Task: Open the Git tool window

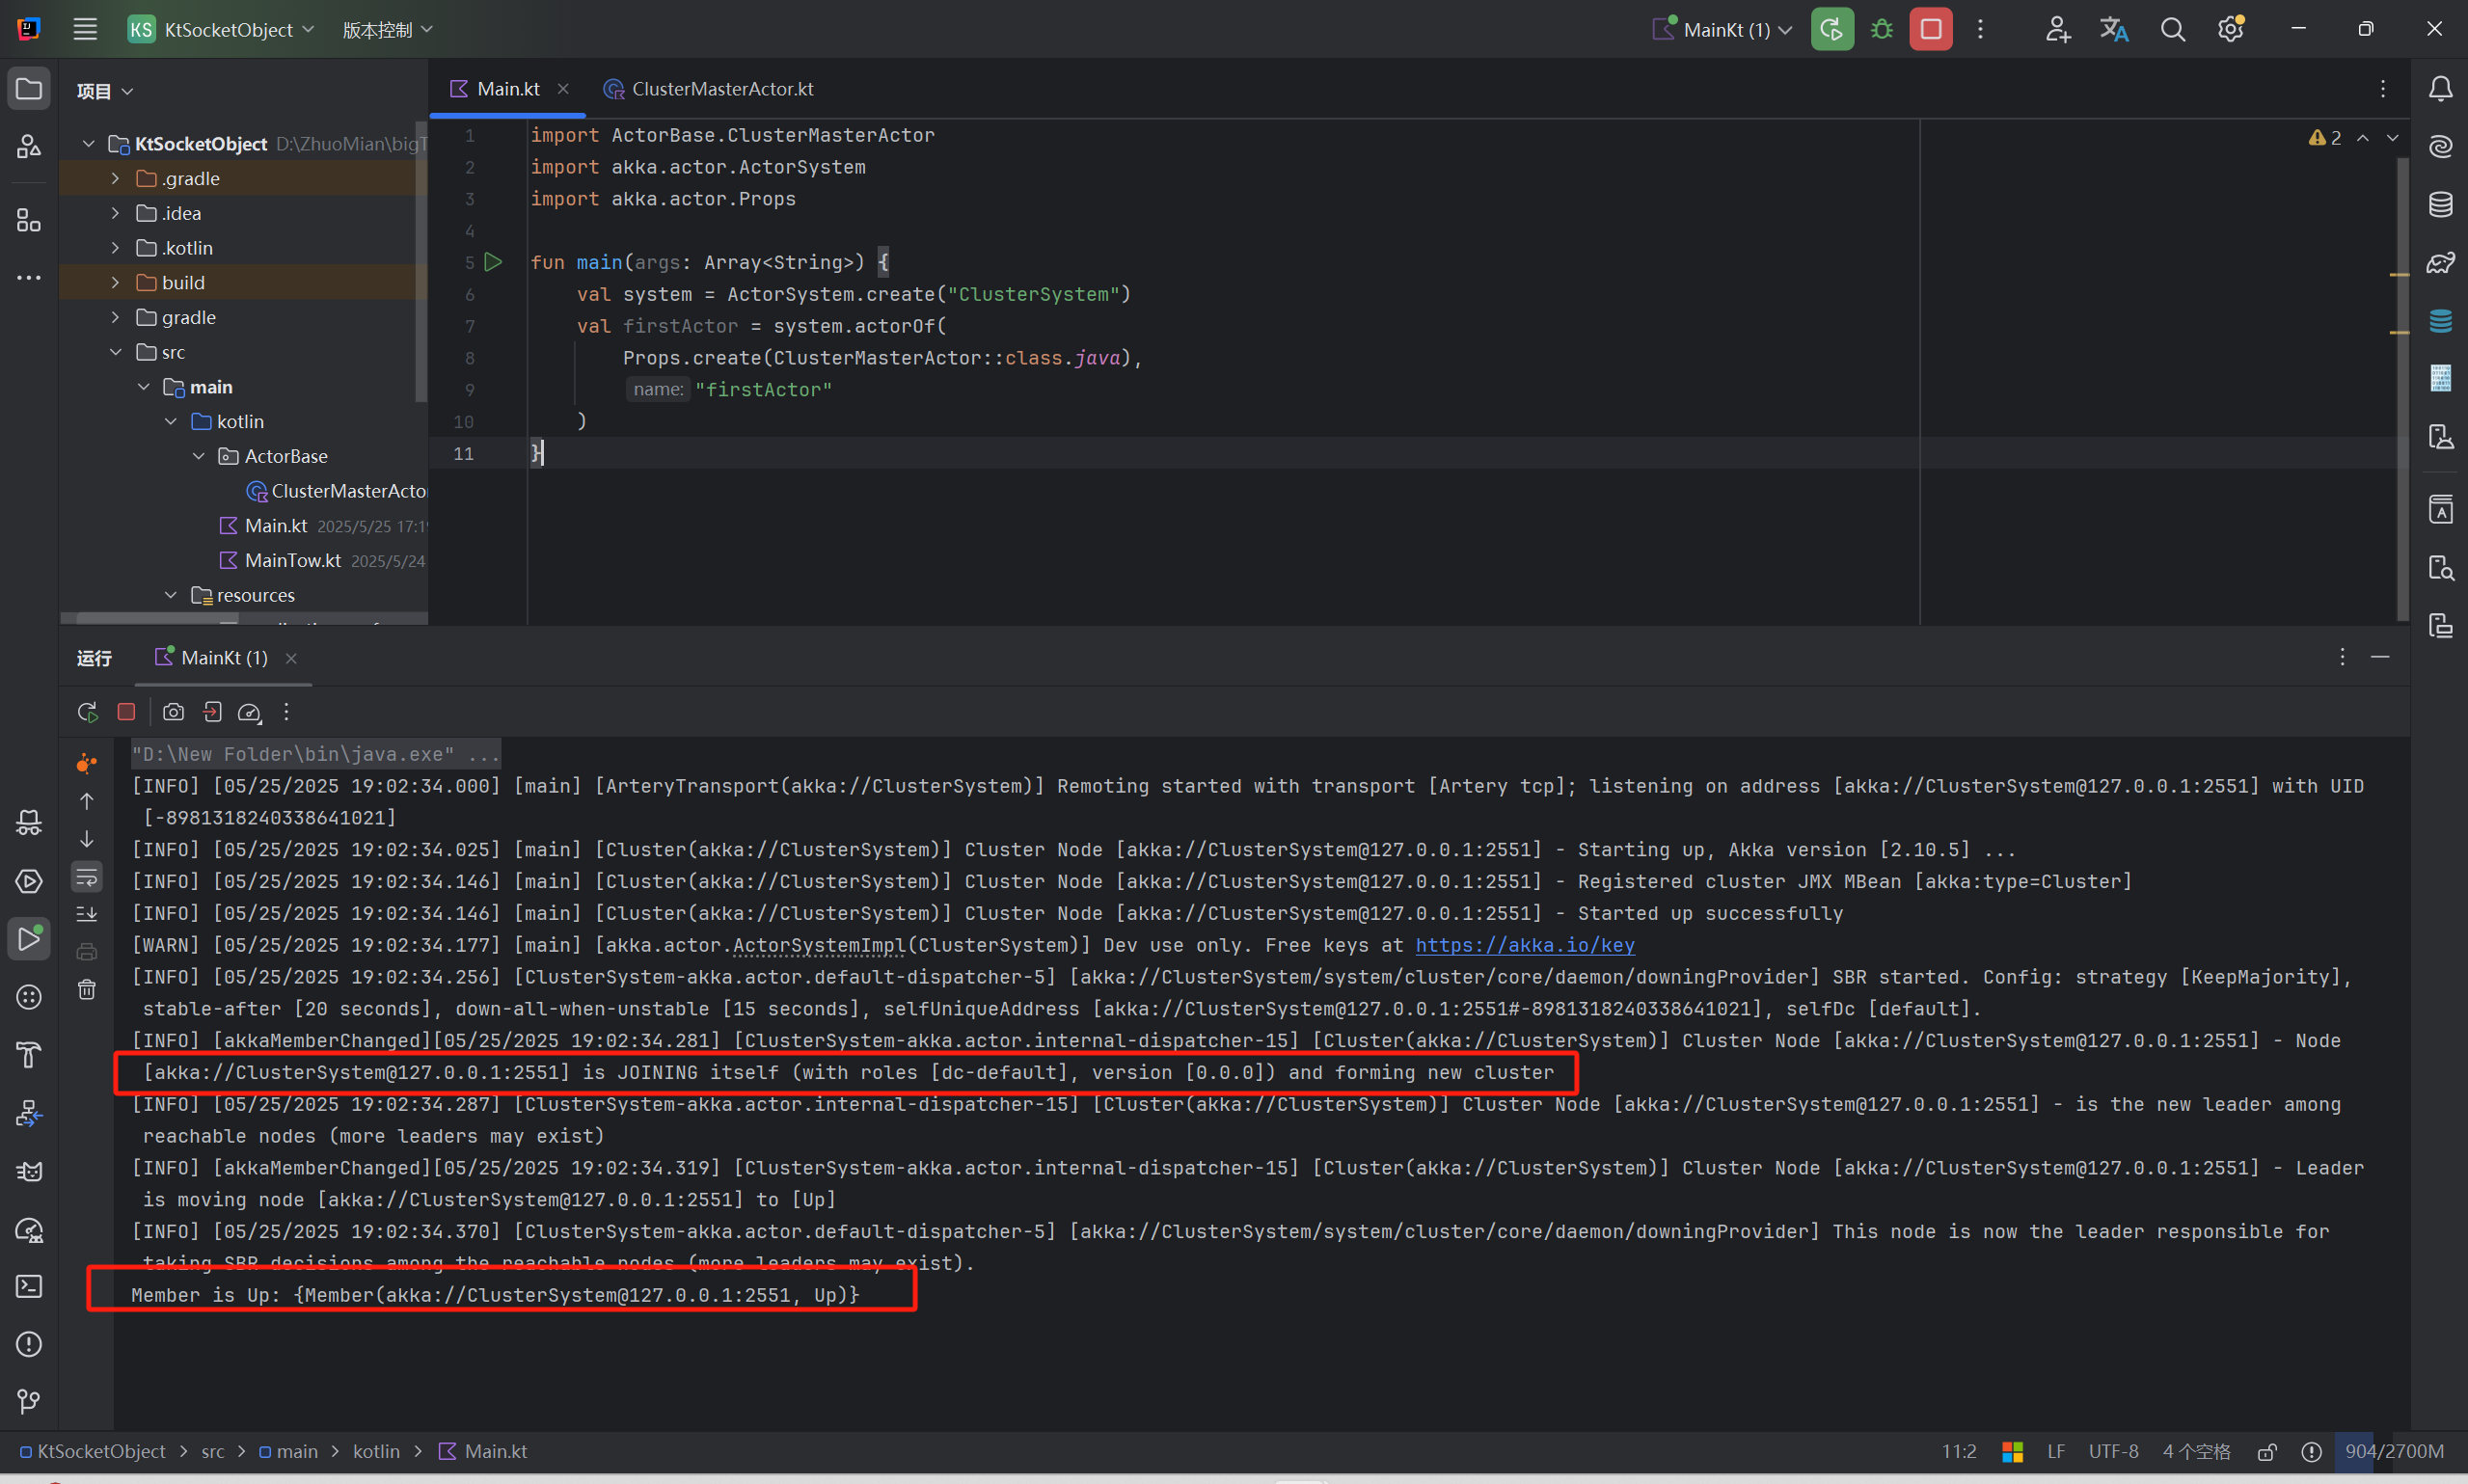Action: (x=29, y=1402)
